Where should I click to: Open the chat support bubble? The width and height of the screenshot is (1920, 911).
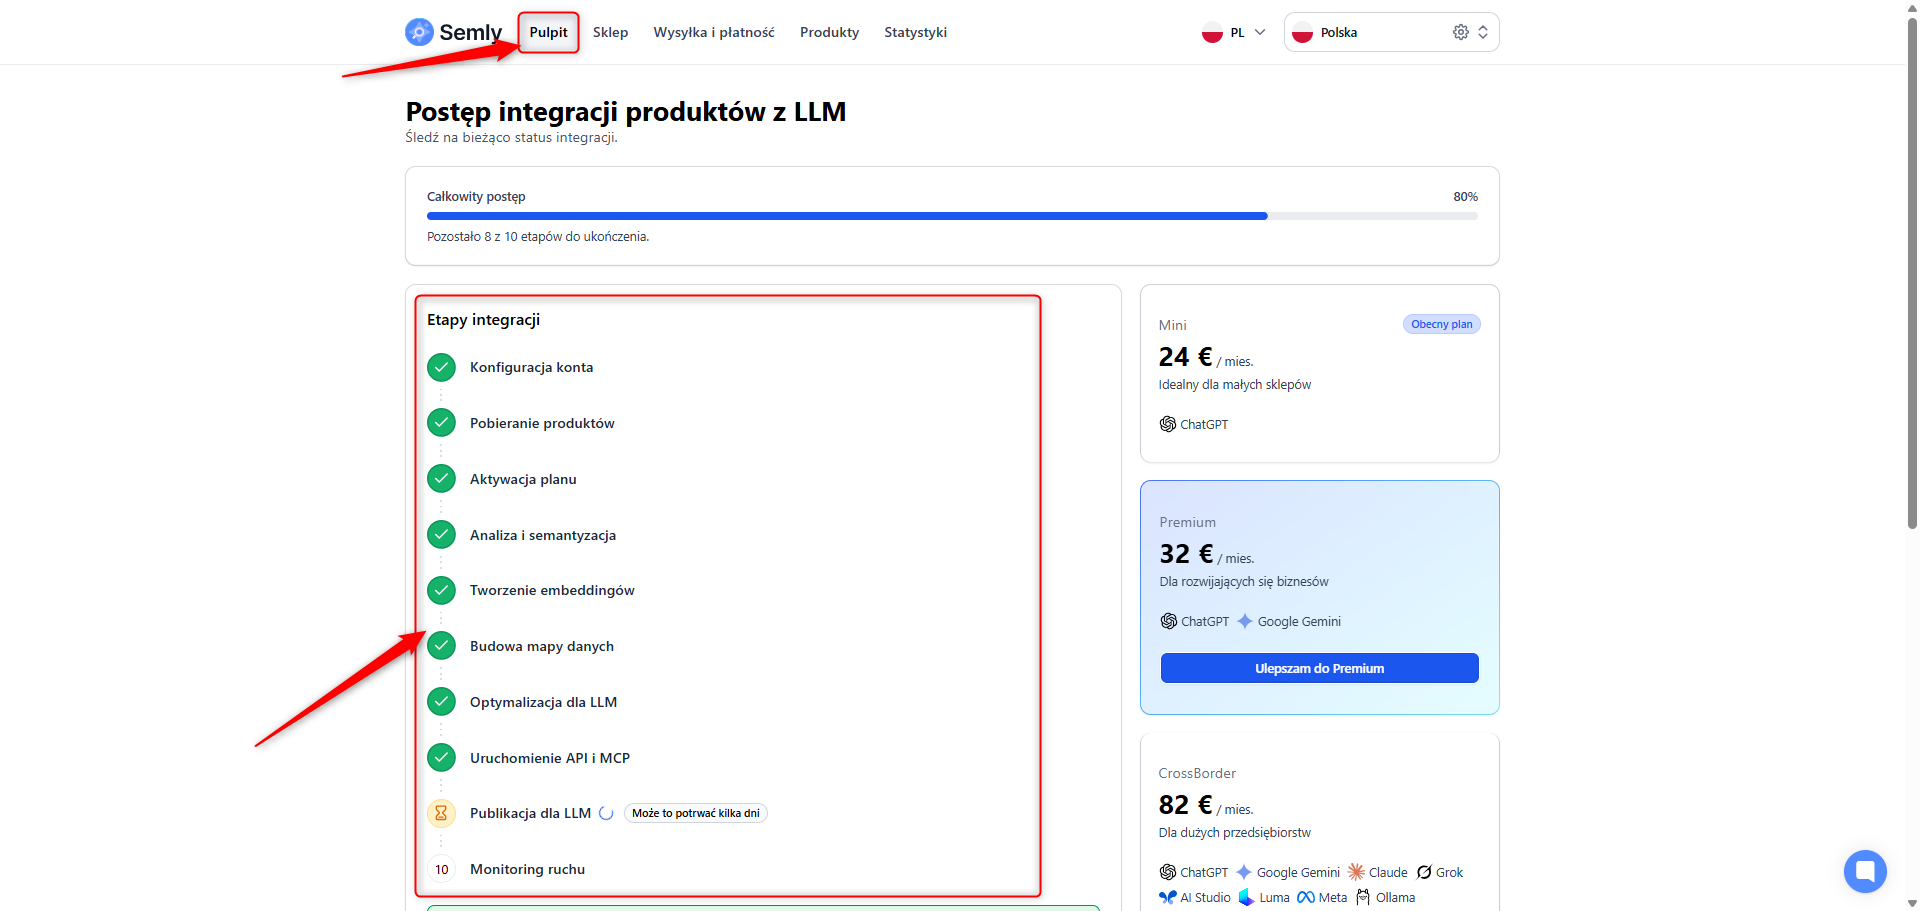[1865, 871]
